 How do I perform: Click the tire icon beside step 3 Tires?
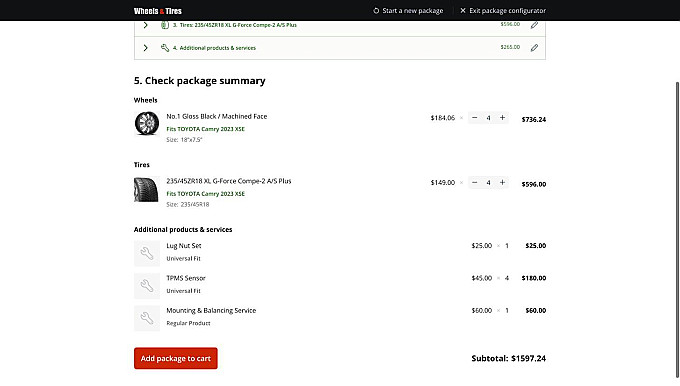click(165, 25)
